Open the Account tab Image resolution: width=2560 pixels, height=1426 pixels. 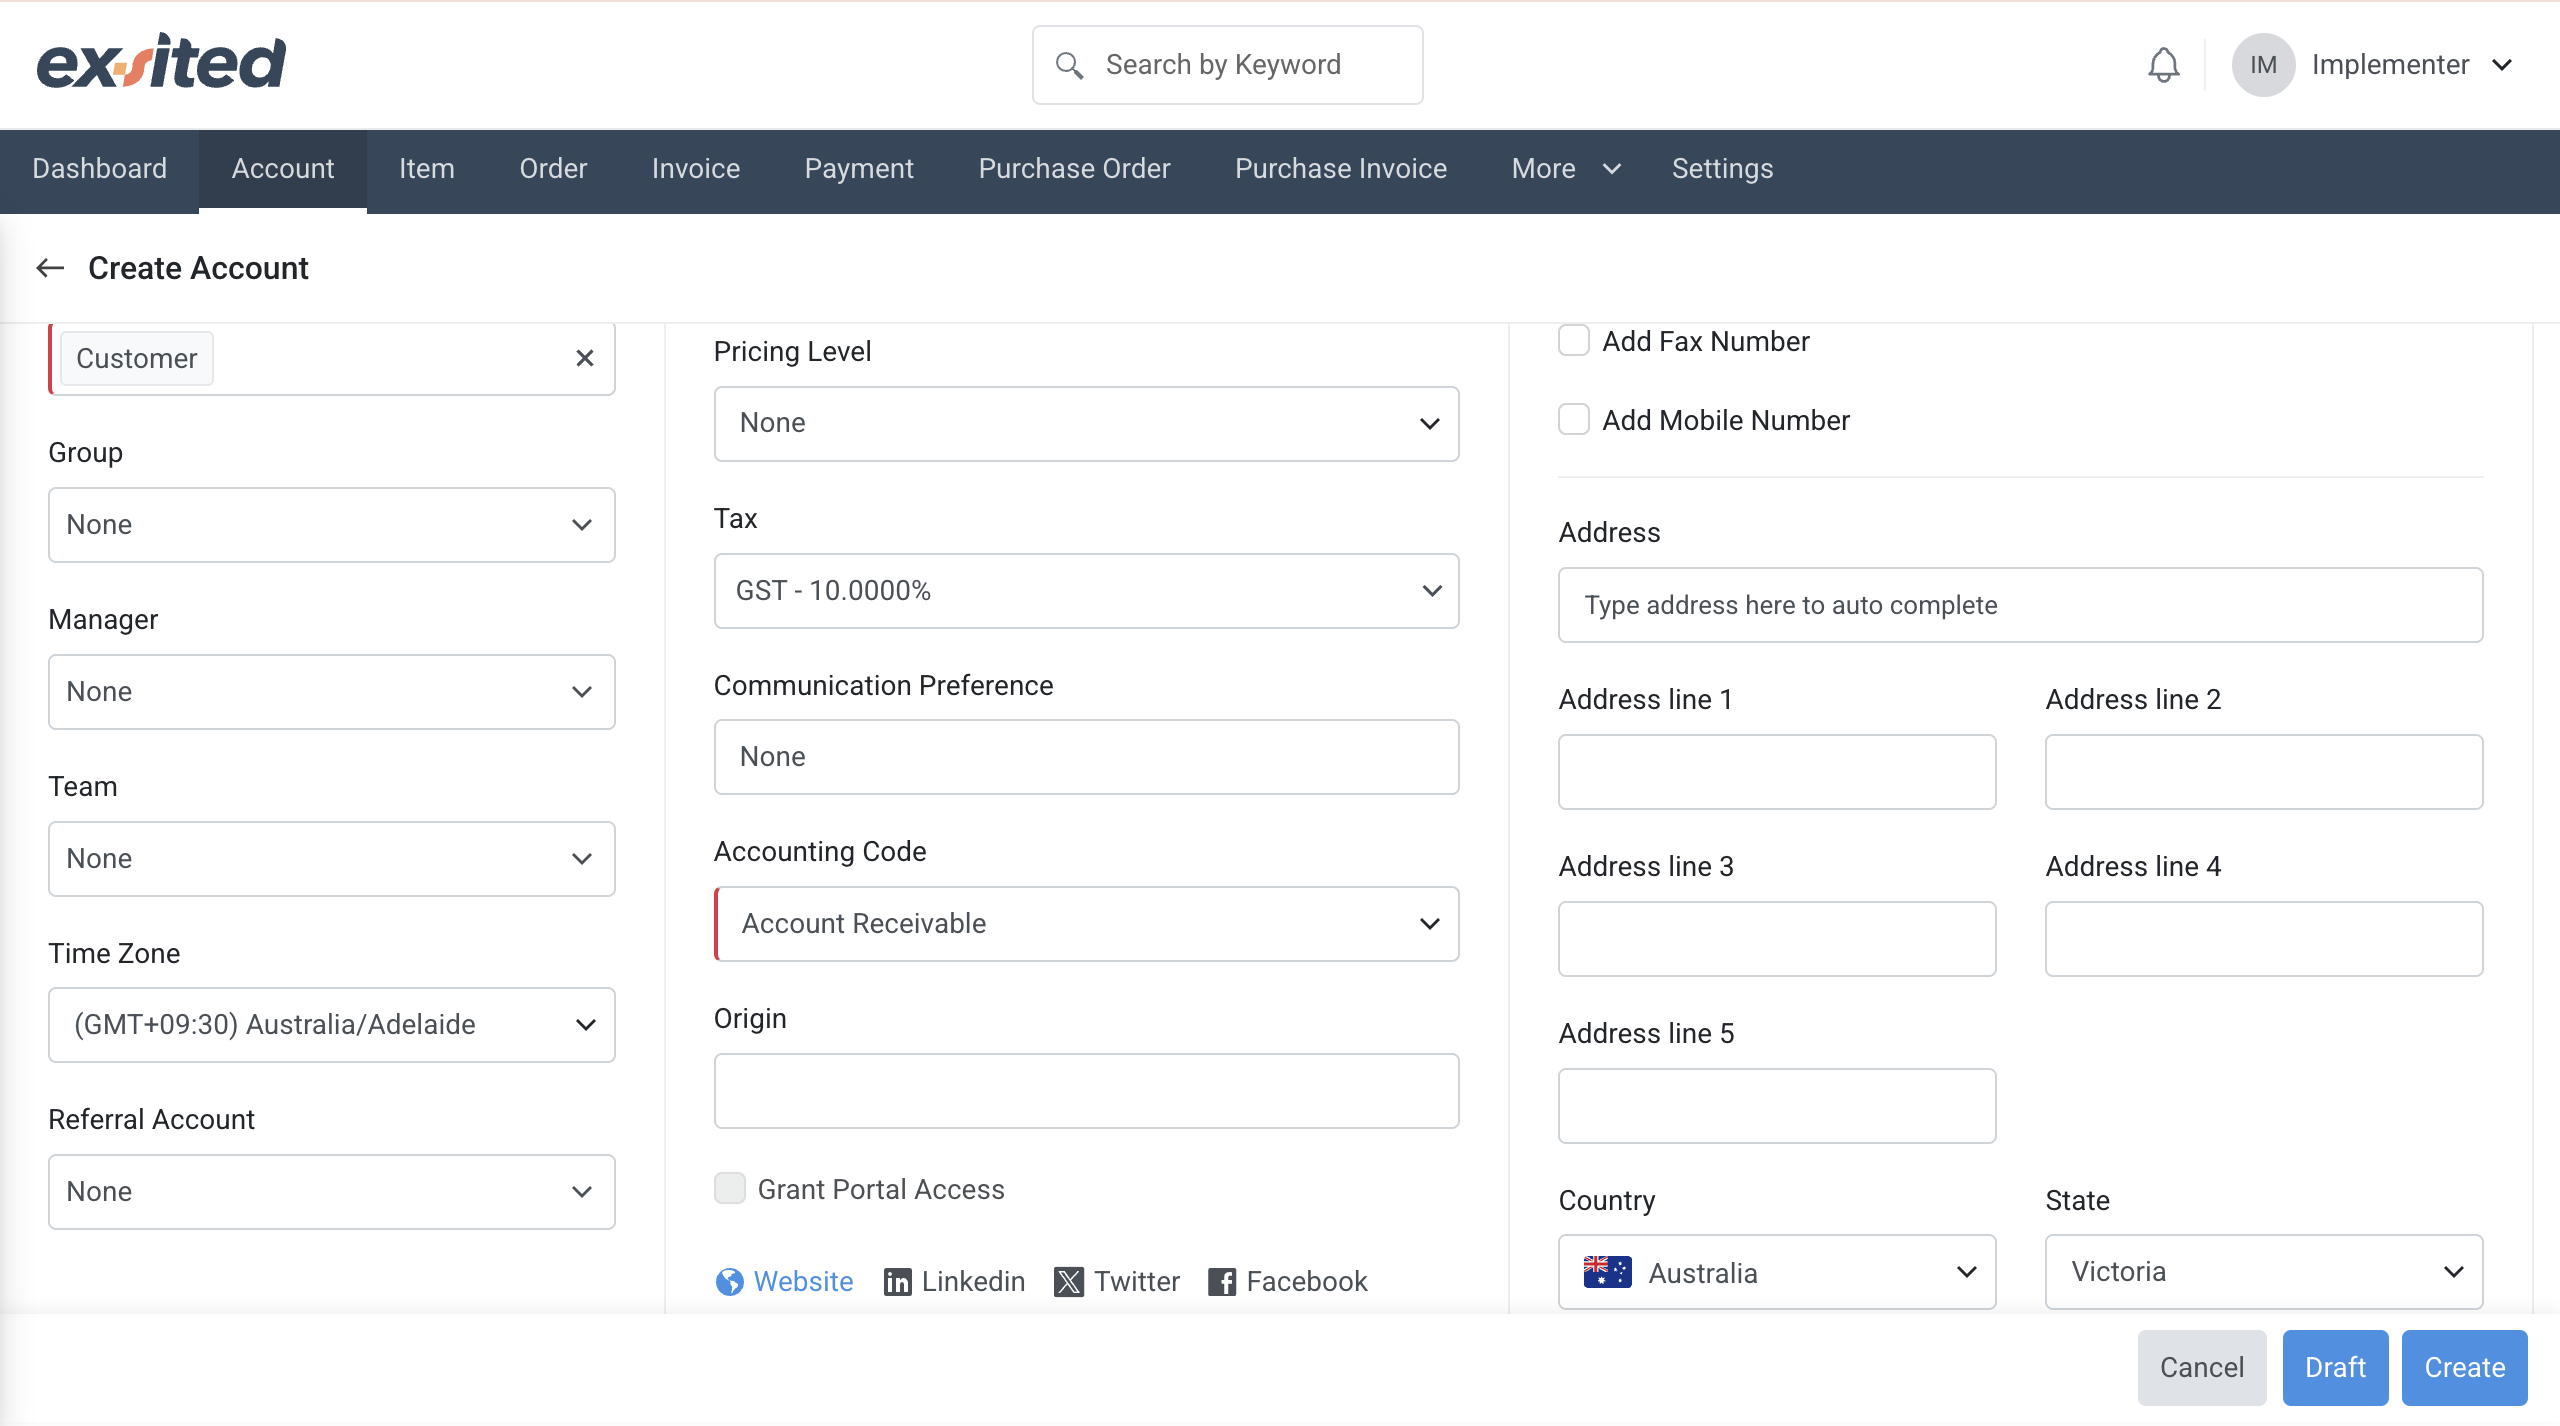(283, 169)
